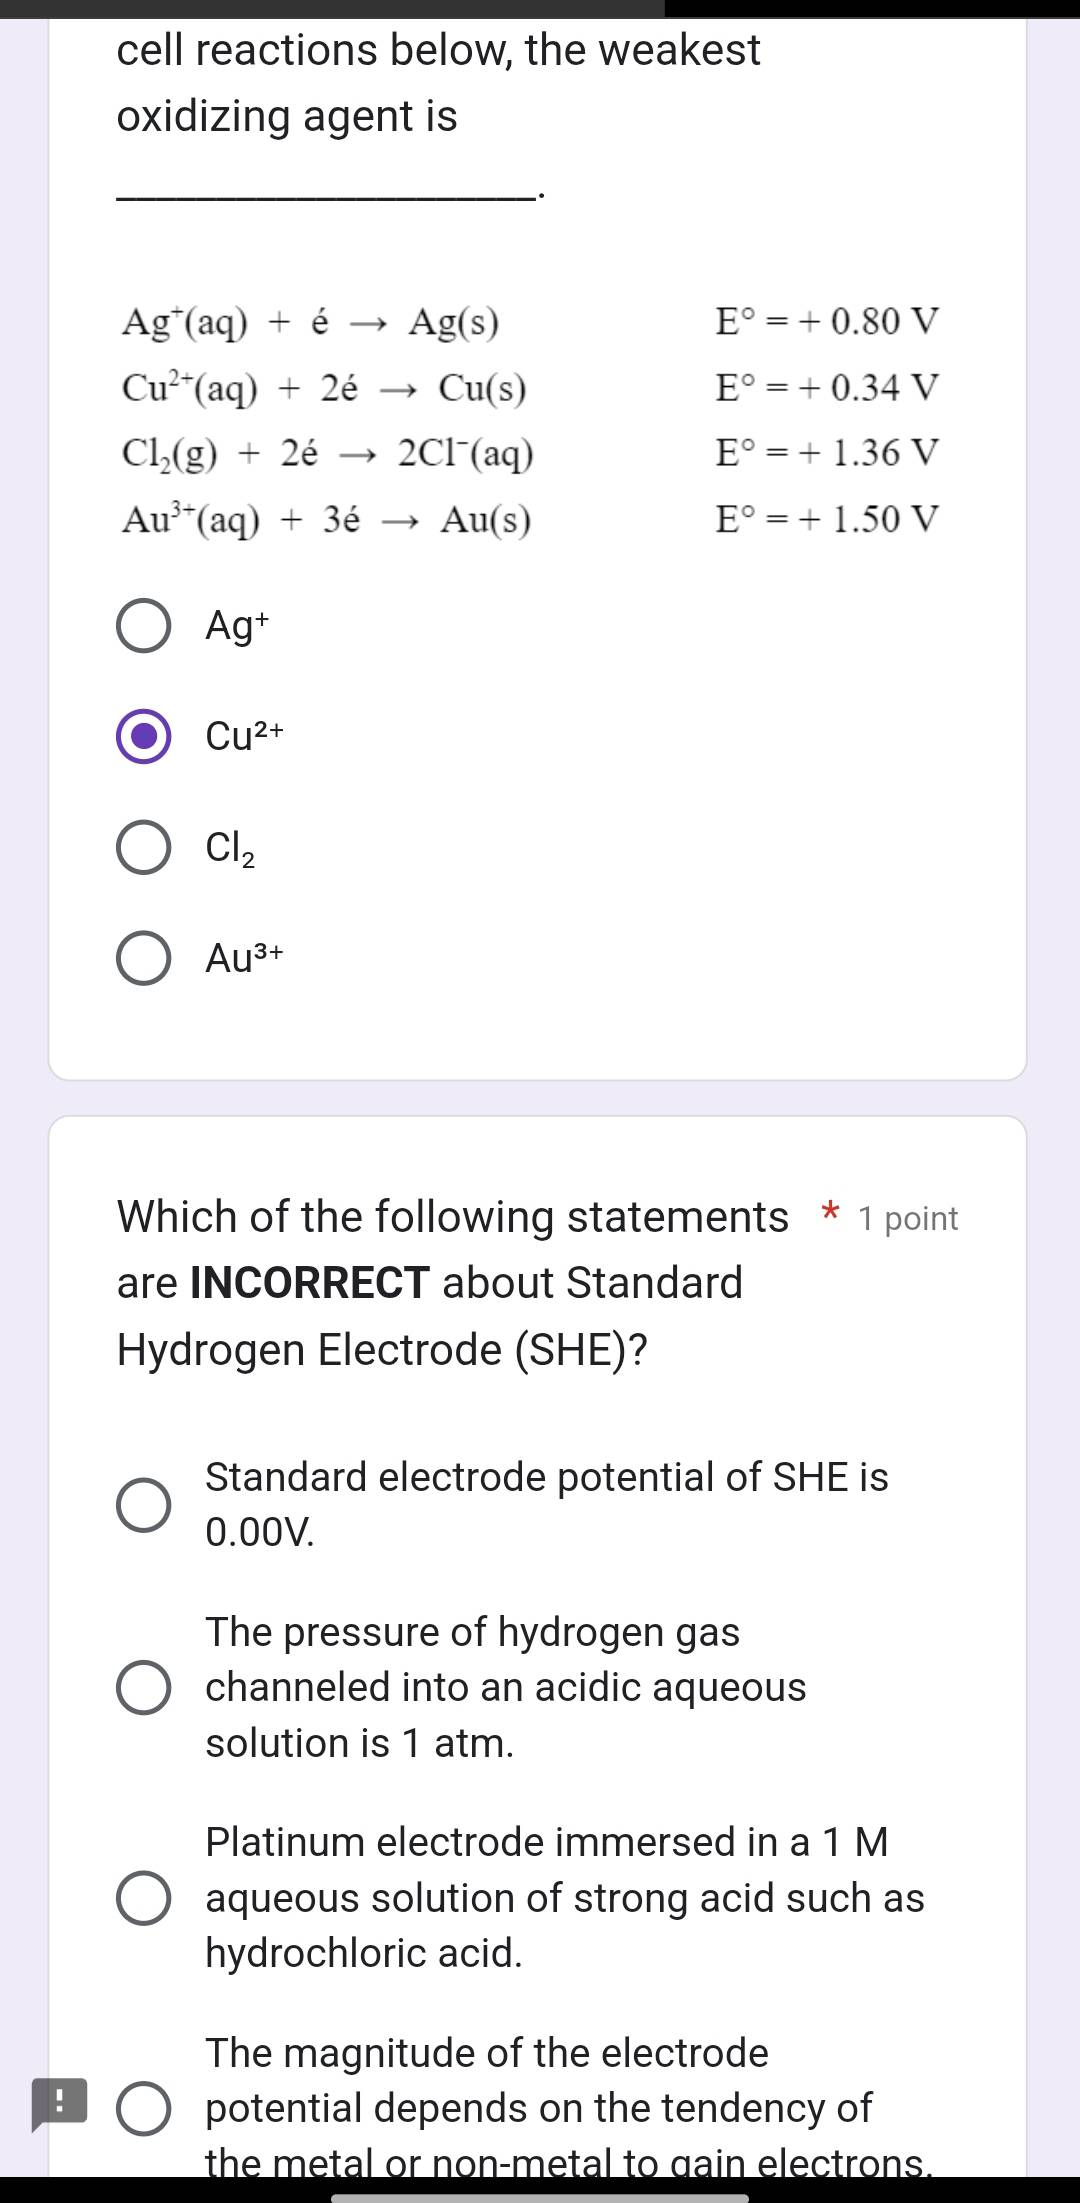1080x2203 pixels.
Task: Choose the hydrogen gas pressure 1 atm statement
Action: (143, 1688)
